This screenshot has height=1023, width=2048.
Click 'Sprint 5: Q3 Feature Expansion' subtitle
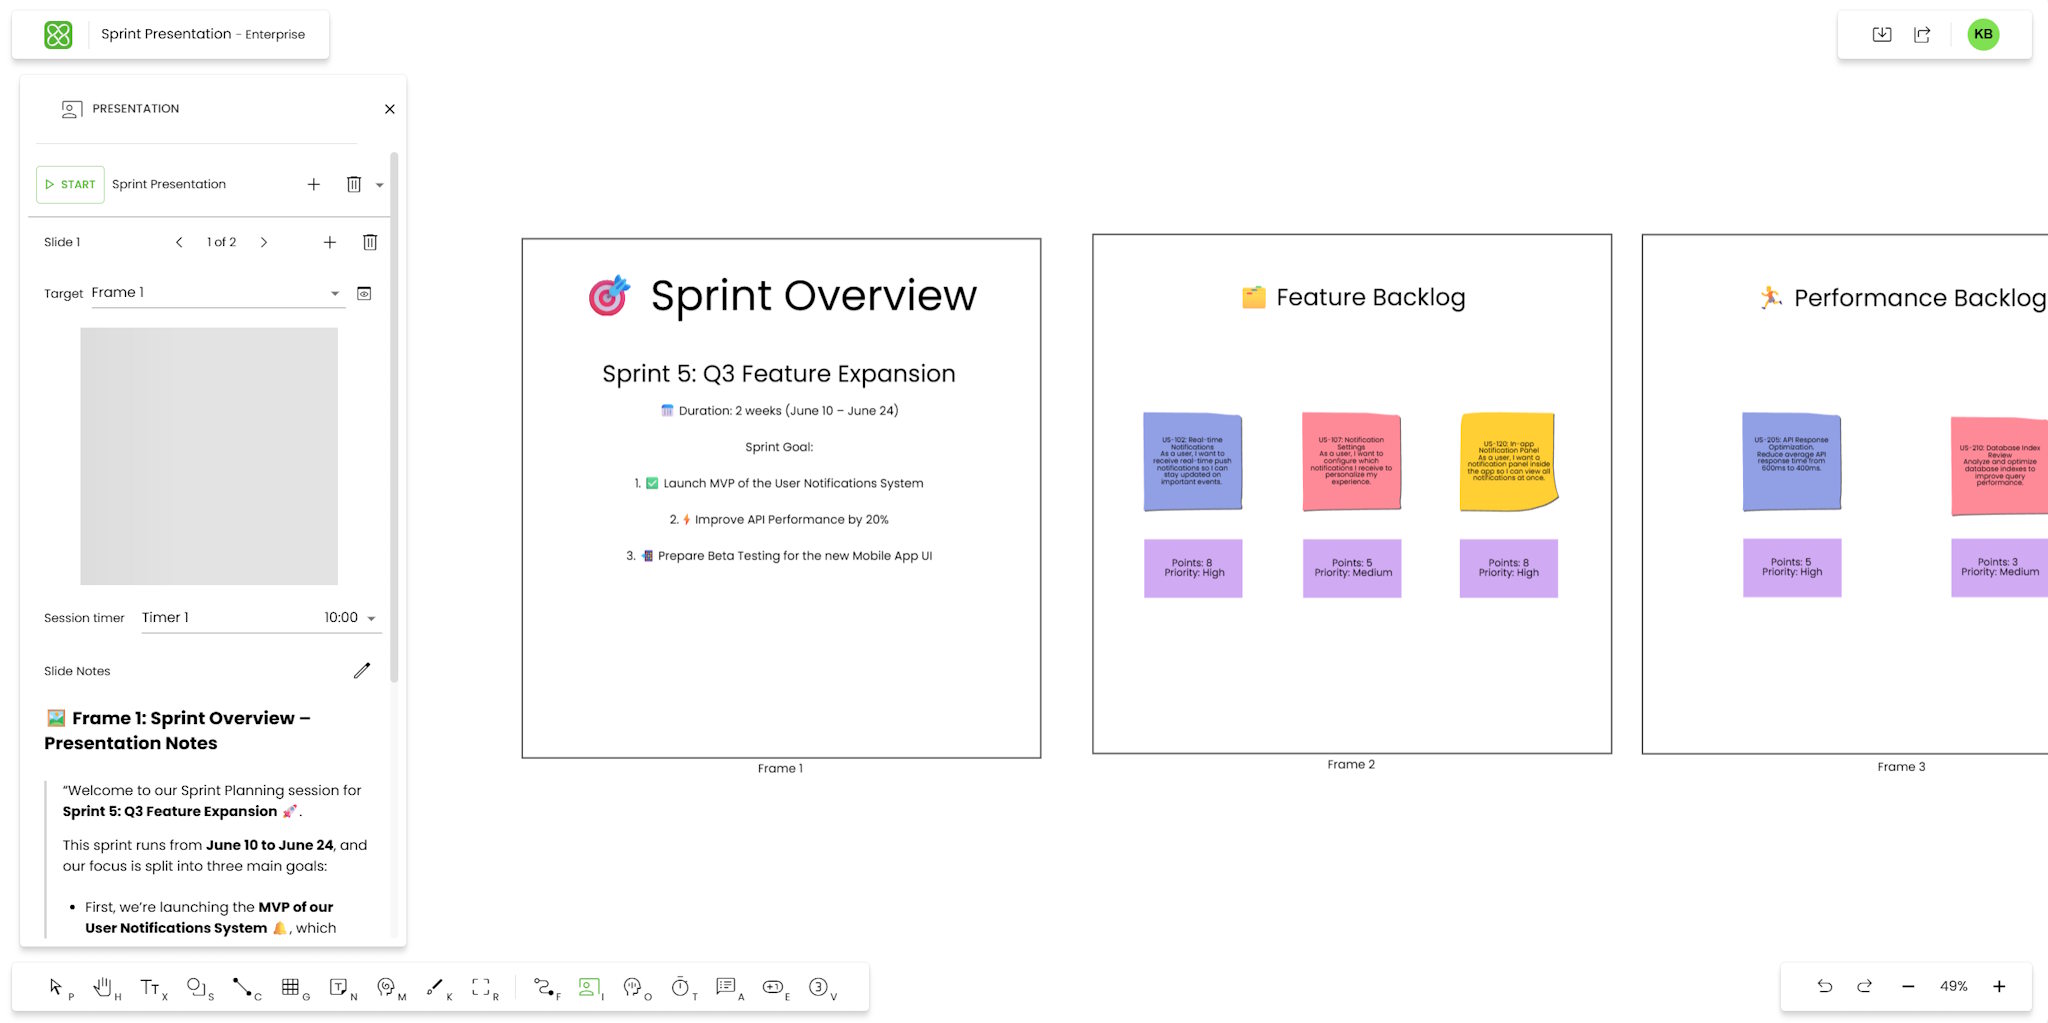[x=779, y=374]
